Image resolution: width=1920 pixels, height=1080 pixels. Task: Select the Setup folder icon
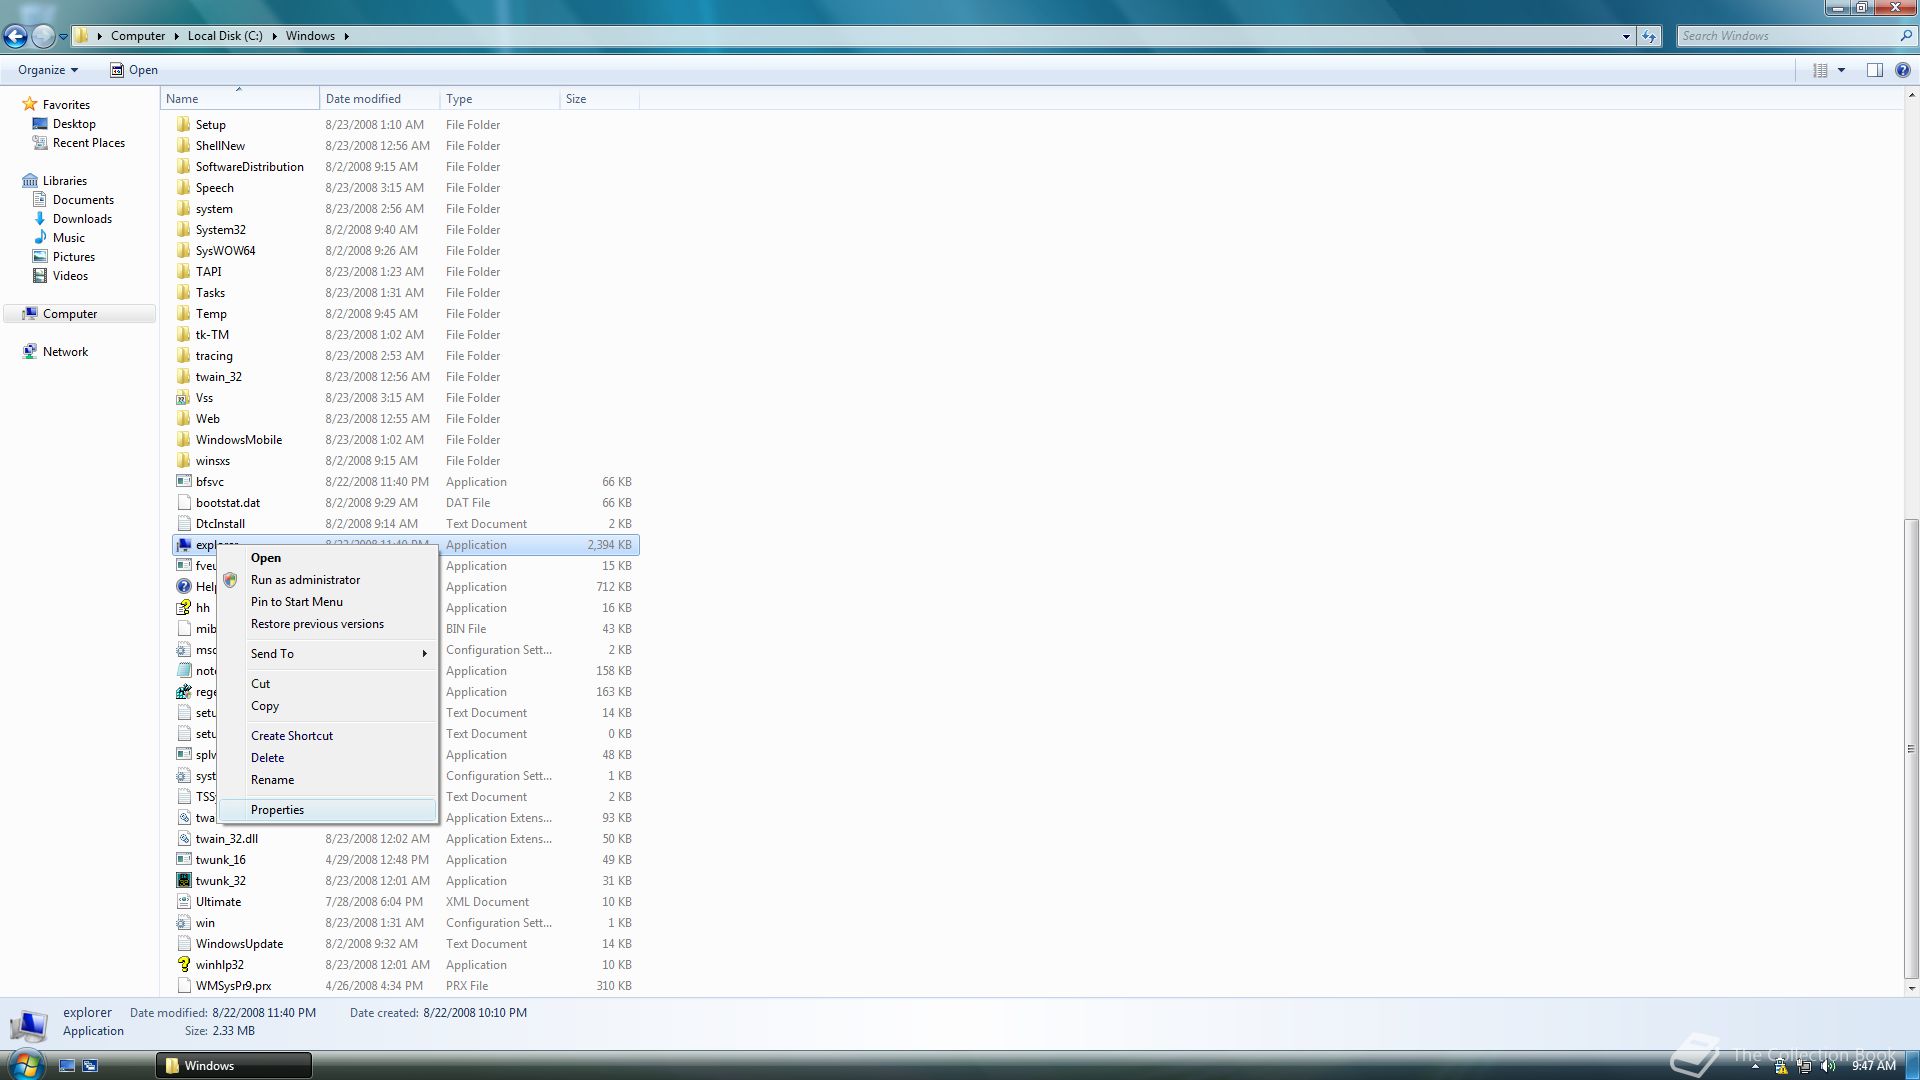coord(183,125)
